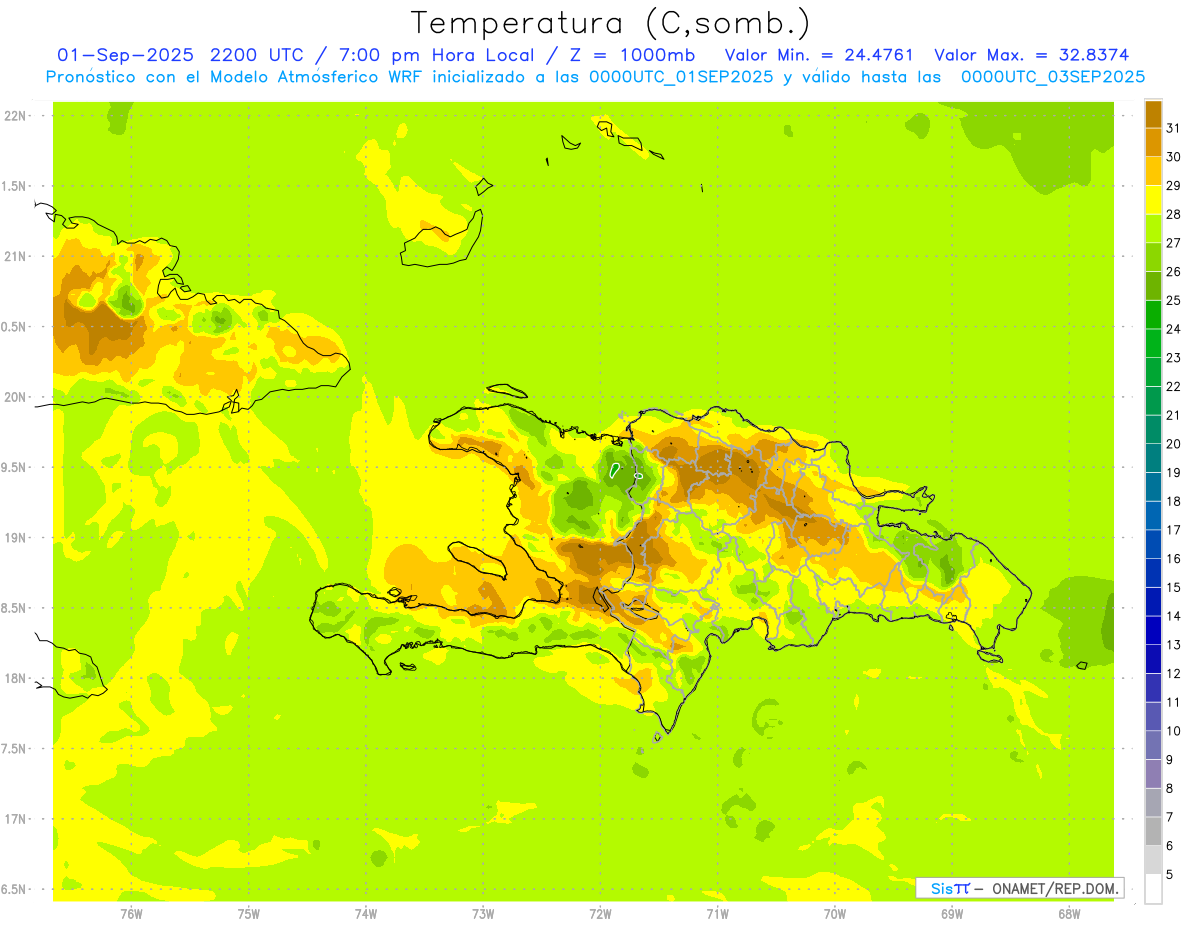The width and height of the screenshot is (1200, 927).
Task: Click the "18" colorbar scale label
Action: (1174, 501)
